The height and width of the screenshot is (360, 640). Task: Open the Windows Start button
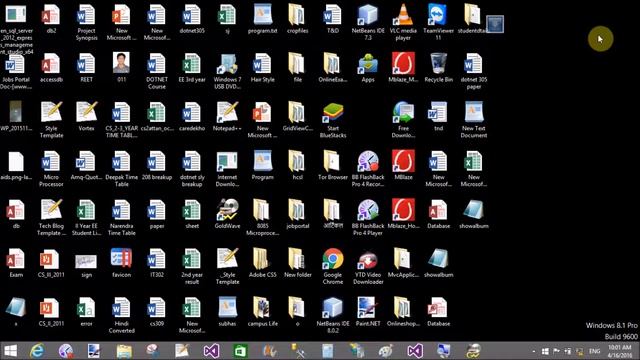click(x=11, y=351)
